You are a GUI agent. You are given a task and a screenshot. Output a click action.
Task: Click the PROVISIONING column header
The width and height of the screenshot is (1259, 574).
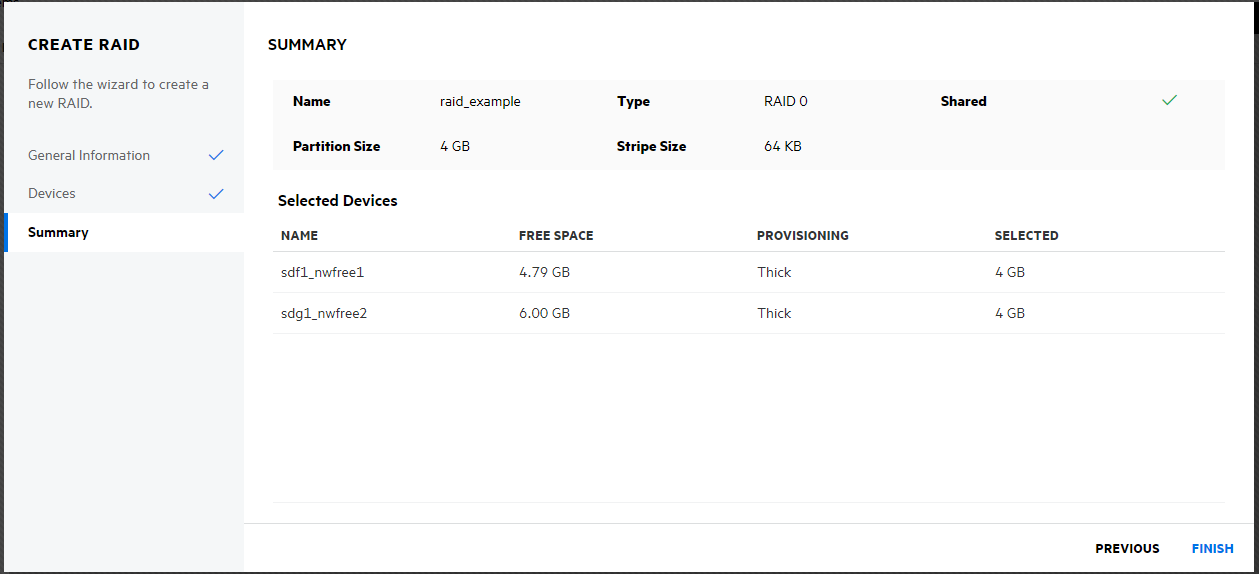(802, 236)
